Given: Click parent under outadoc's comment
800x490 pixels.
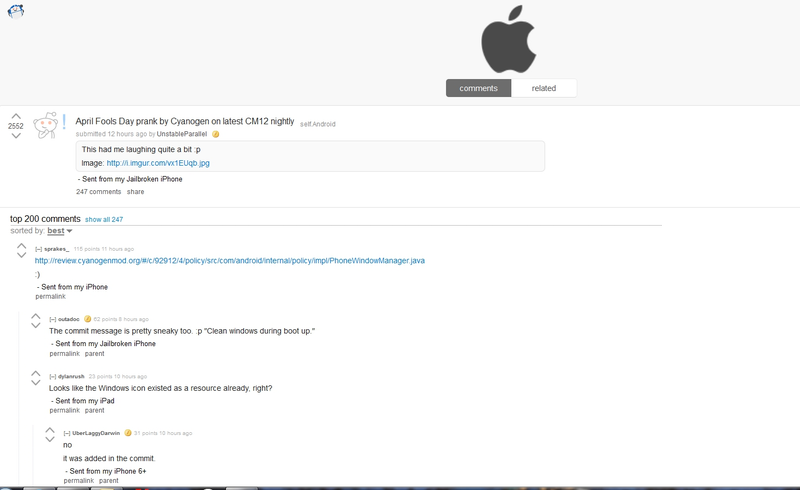Looking at the screenshot, I should [94, 354].
